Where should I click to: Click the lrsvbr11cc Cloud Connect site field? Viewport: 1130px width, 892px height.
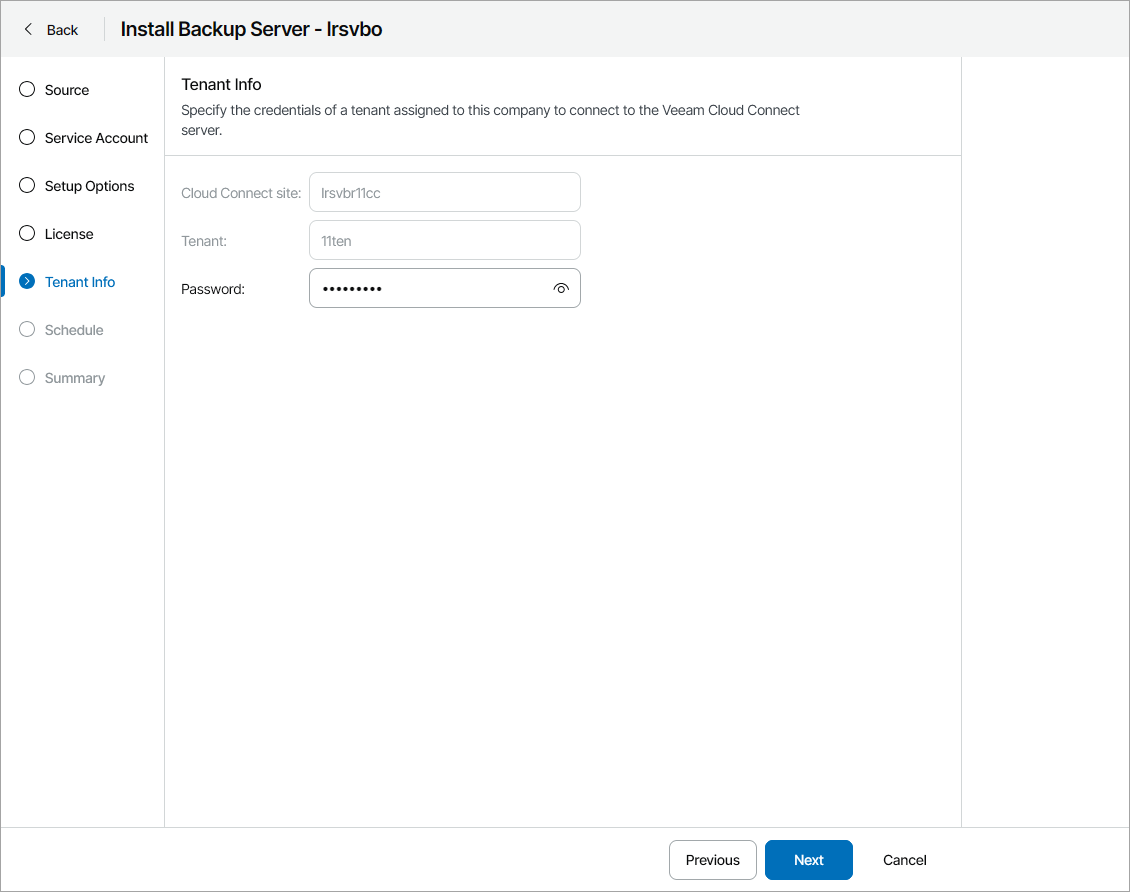[x=444, y=192]
